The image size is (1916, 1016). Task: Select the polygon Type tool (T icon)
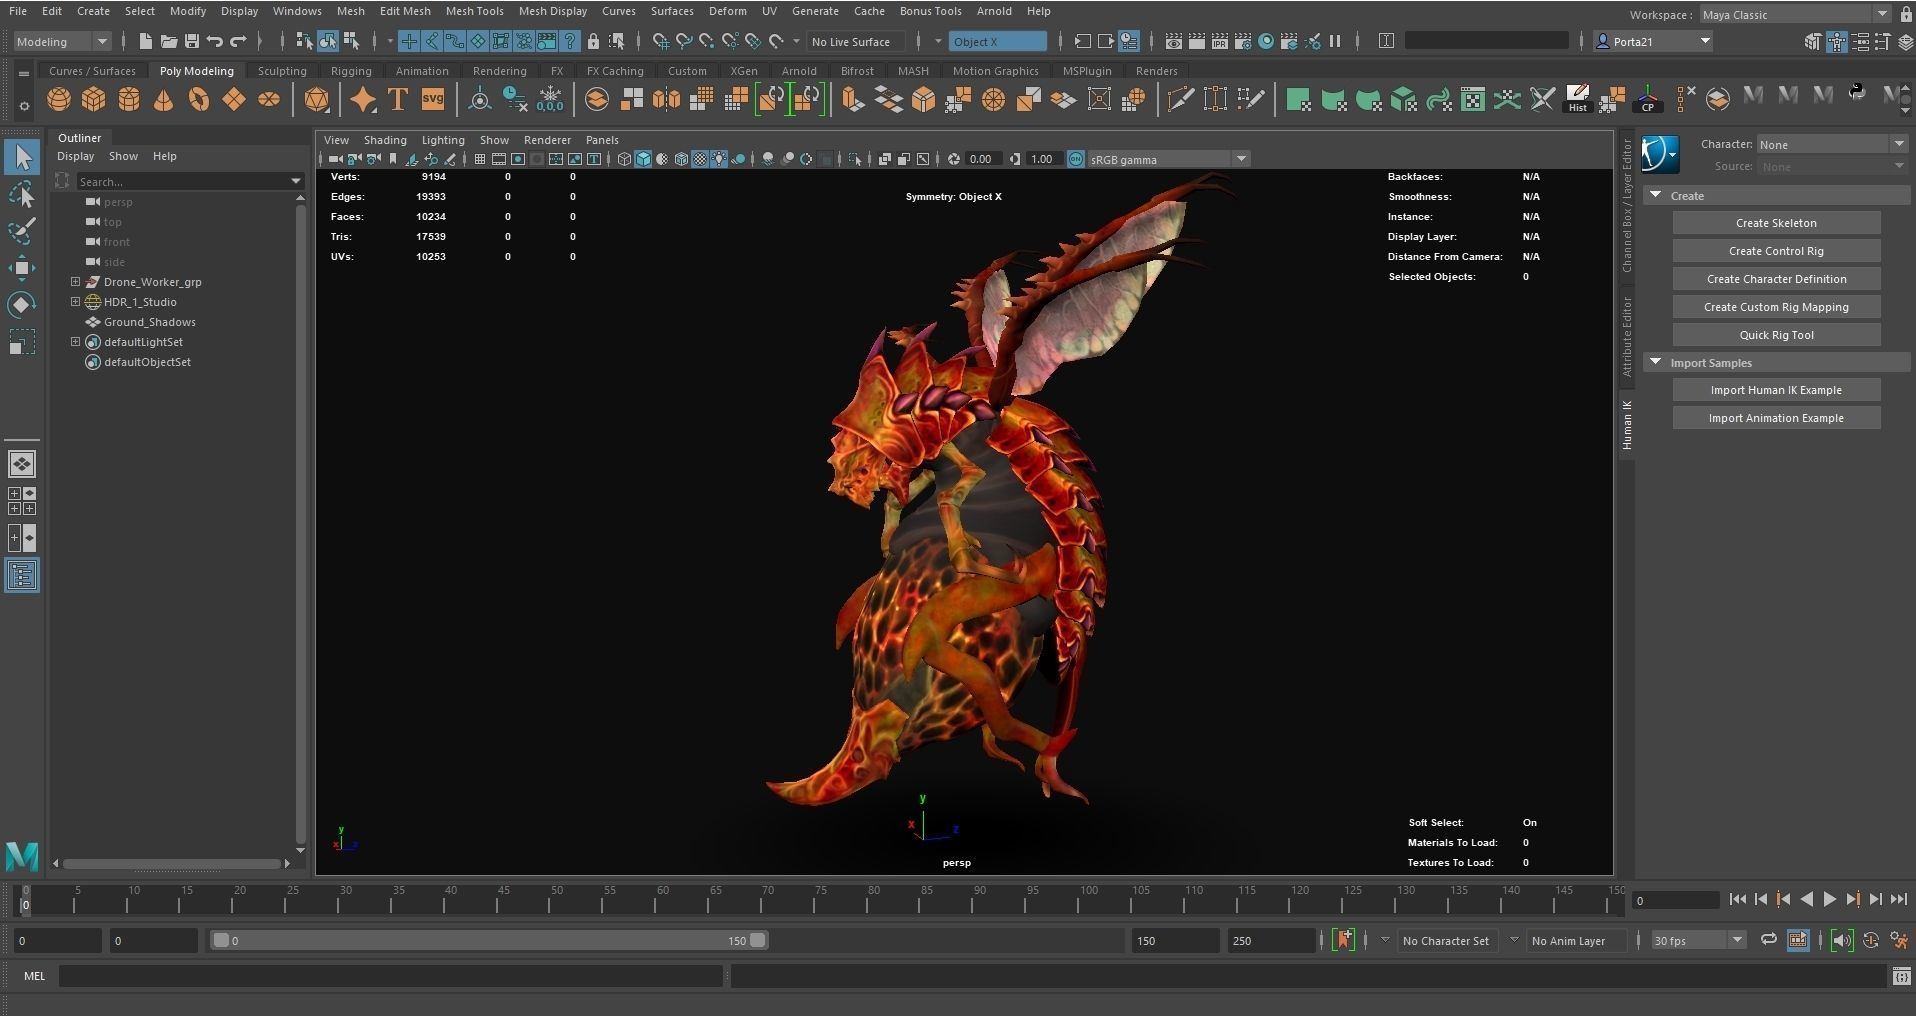397,99
